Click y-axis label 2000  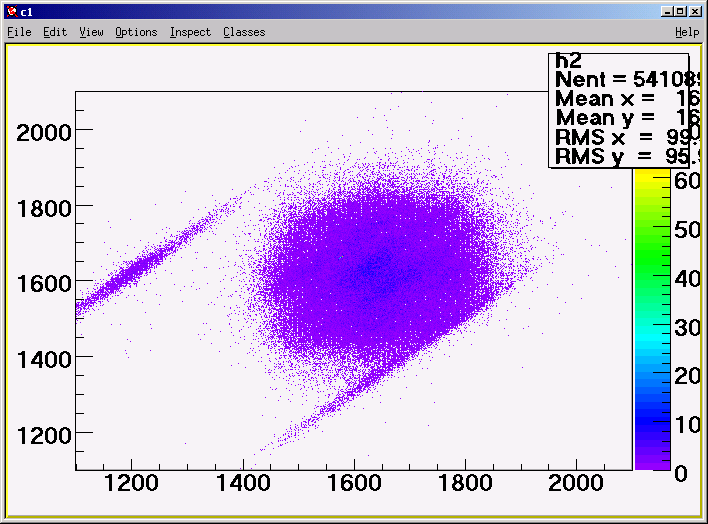pyautogui.click(x=44, y=133)
